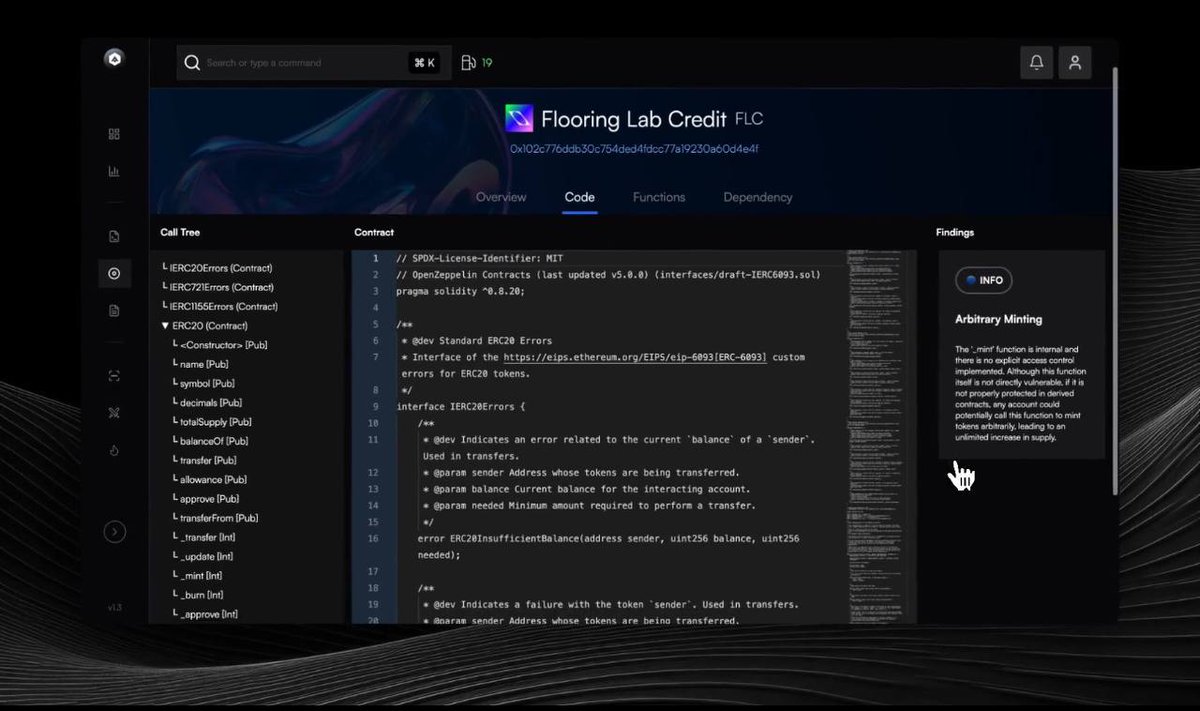
Task: Click the eips.ethereum.org EIP-6093 link in code
Action: (635, 357)
